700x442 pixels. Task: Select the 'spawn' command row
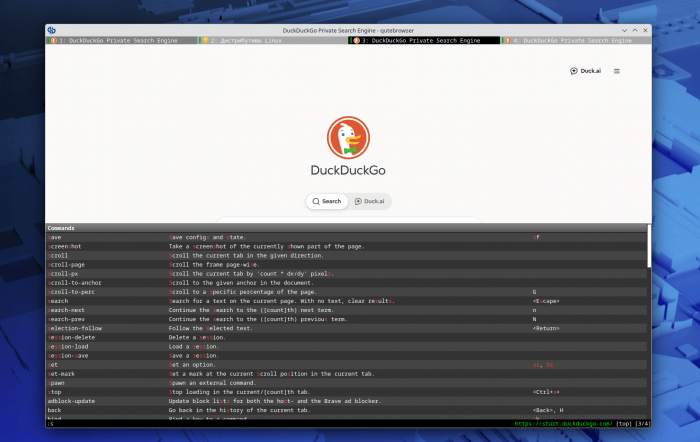[x=347, y=383]
